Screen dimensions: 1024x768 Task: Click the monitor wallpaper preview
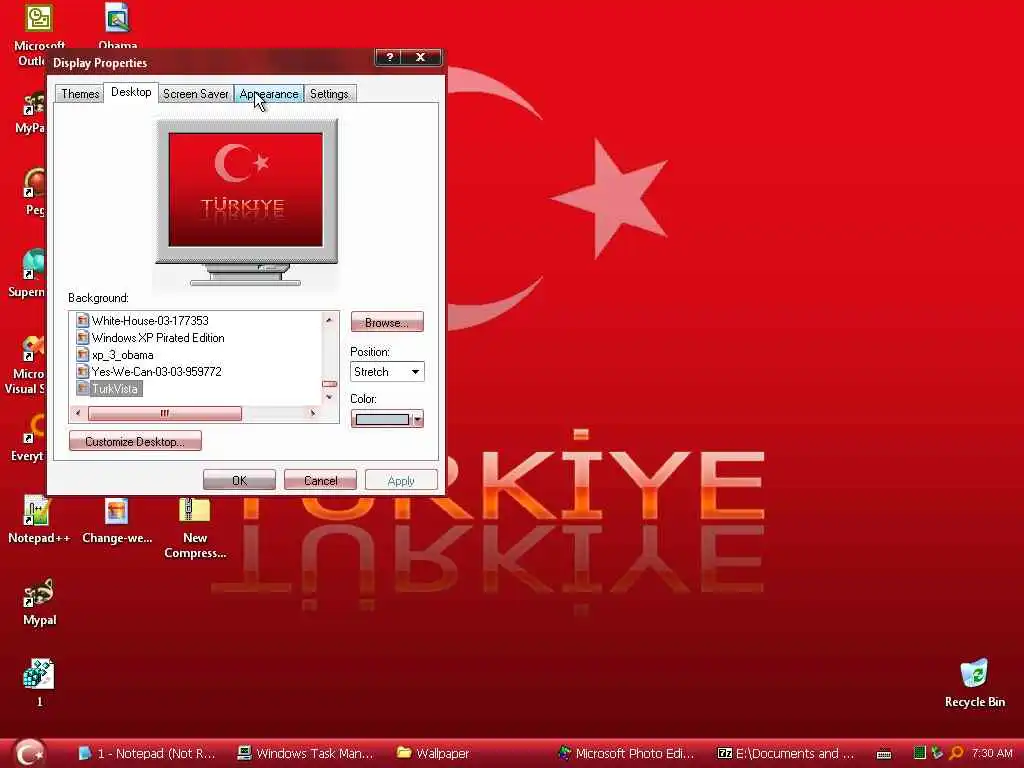246,190
